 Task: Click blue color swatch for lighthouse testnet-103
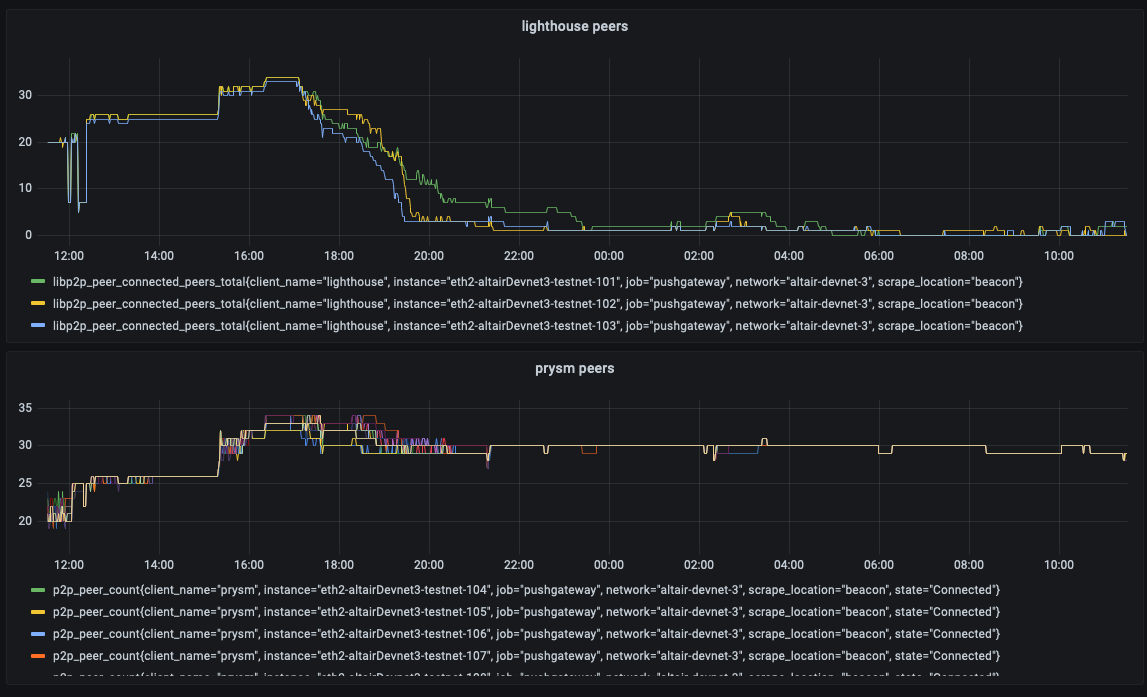click(39, 326)
